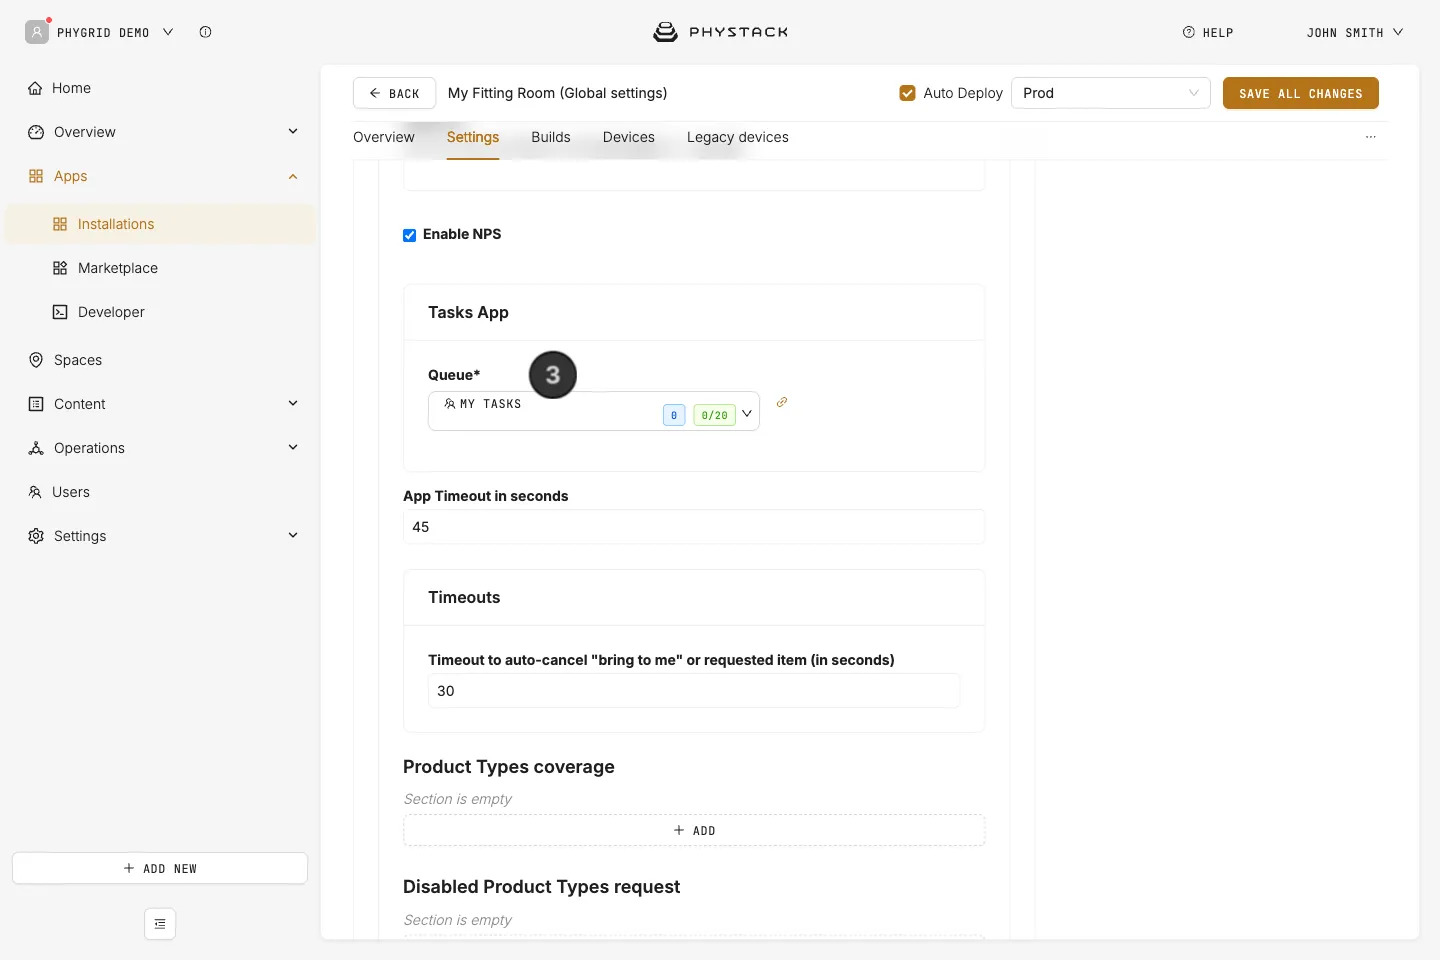Collapse the Apps sidebar section chevron

tap(293, 176)
